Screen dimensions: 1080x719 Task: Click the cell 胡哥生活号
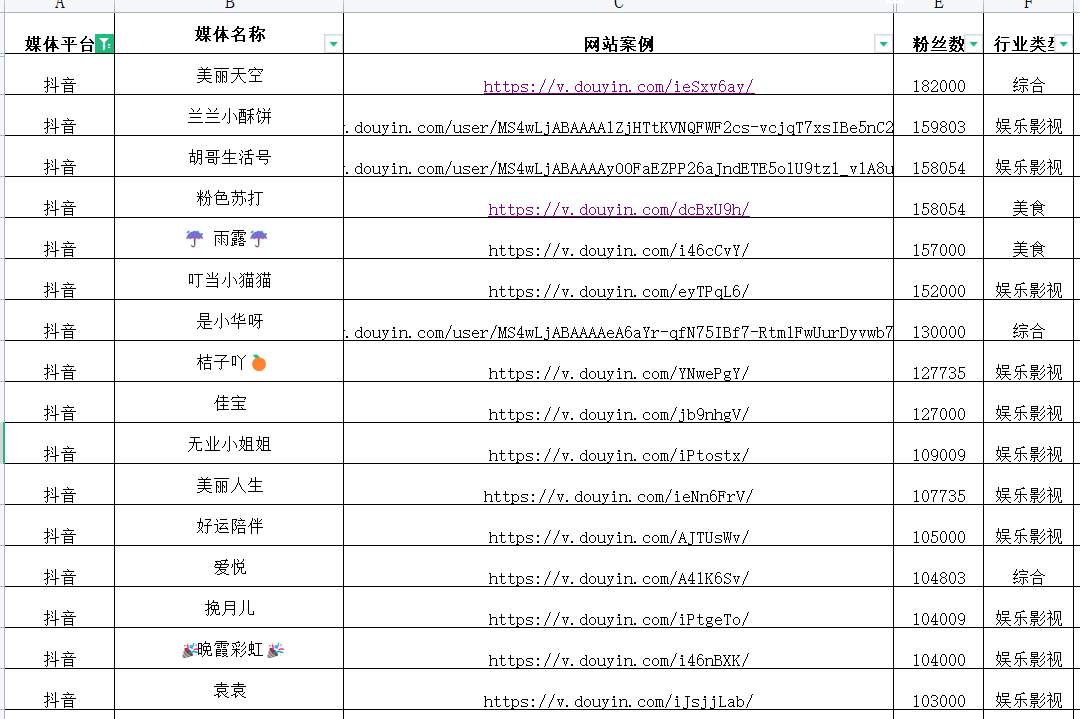click(x=229, y=157)
